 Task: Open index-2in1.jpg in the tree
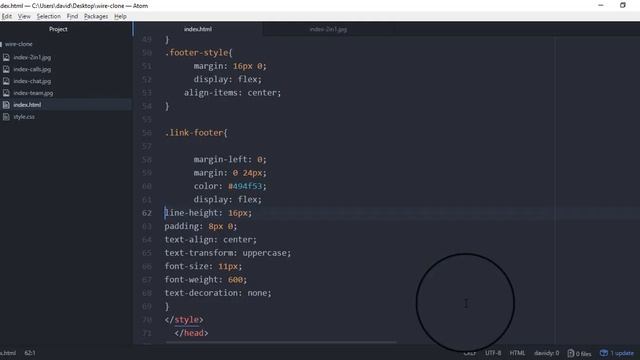pos(32,58)
